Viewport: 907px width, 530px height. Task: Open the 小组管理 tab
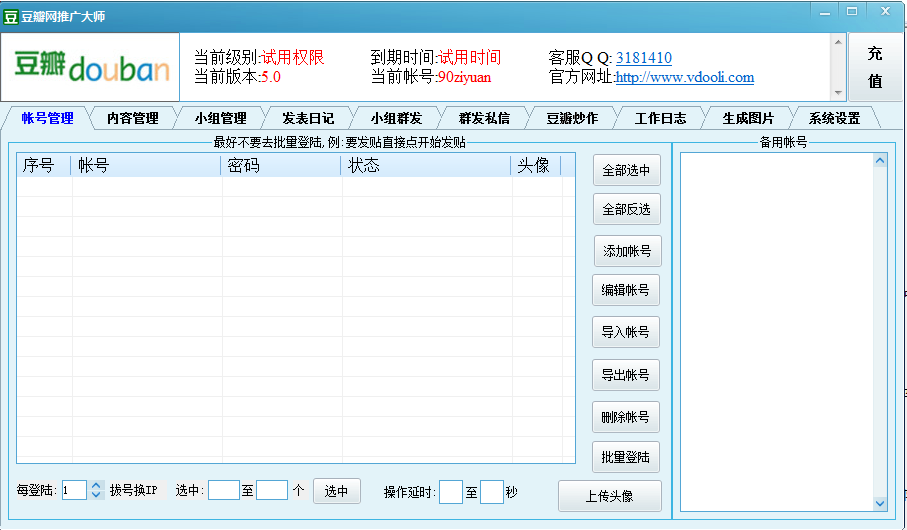click(220, 118)
